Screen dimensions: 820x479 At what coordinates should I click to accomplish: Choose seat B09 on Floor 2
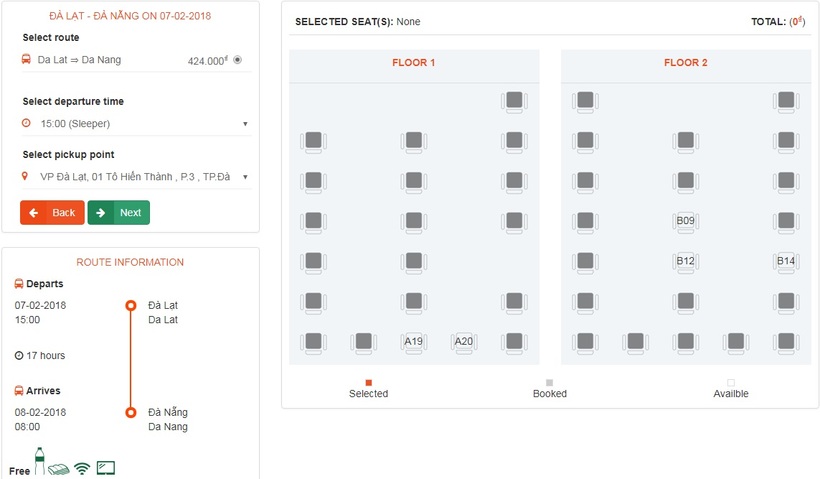point(686,221)
